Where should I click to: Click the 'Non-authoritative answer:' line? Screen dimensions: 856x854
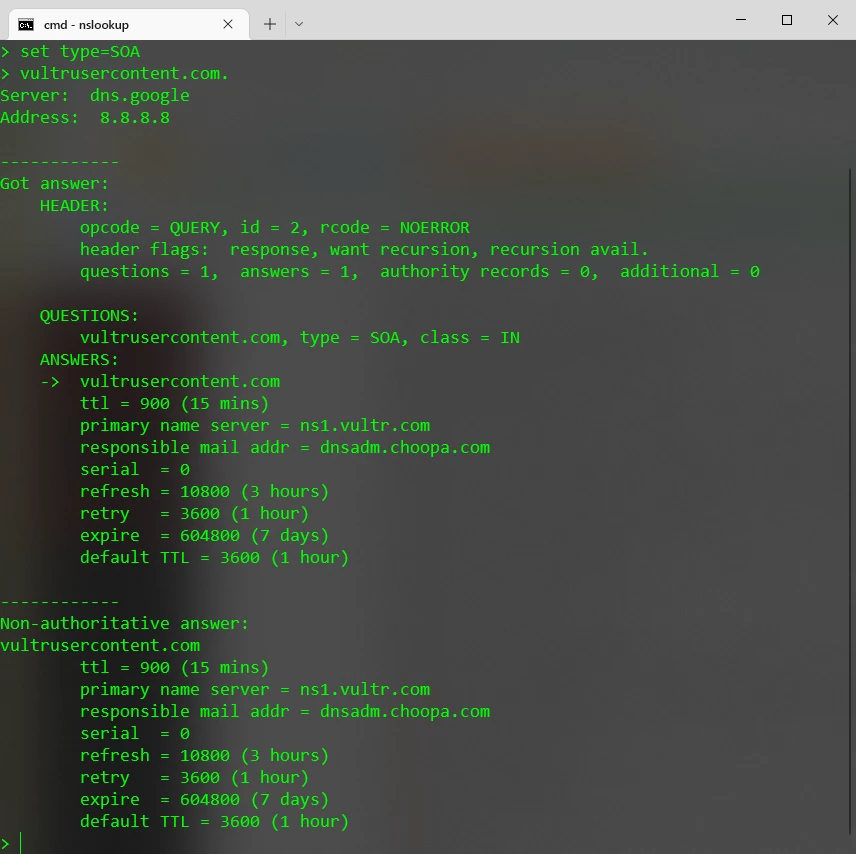(x=124, y=624)
